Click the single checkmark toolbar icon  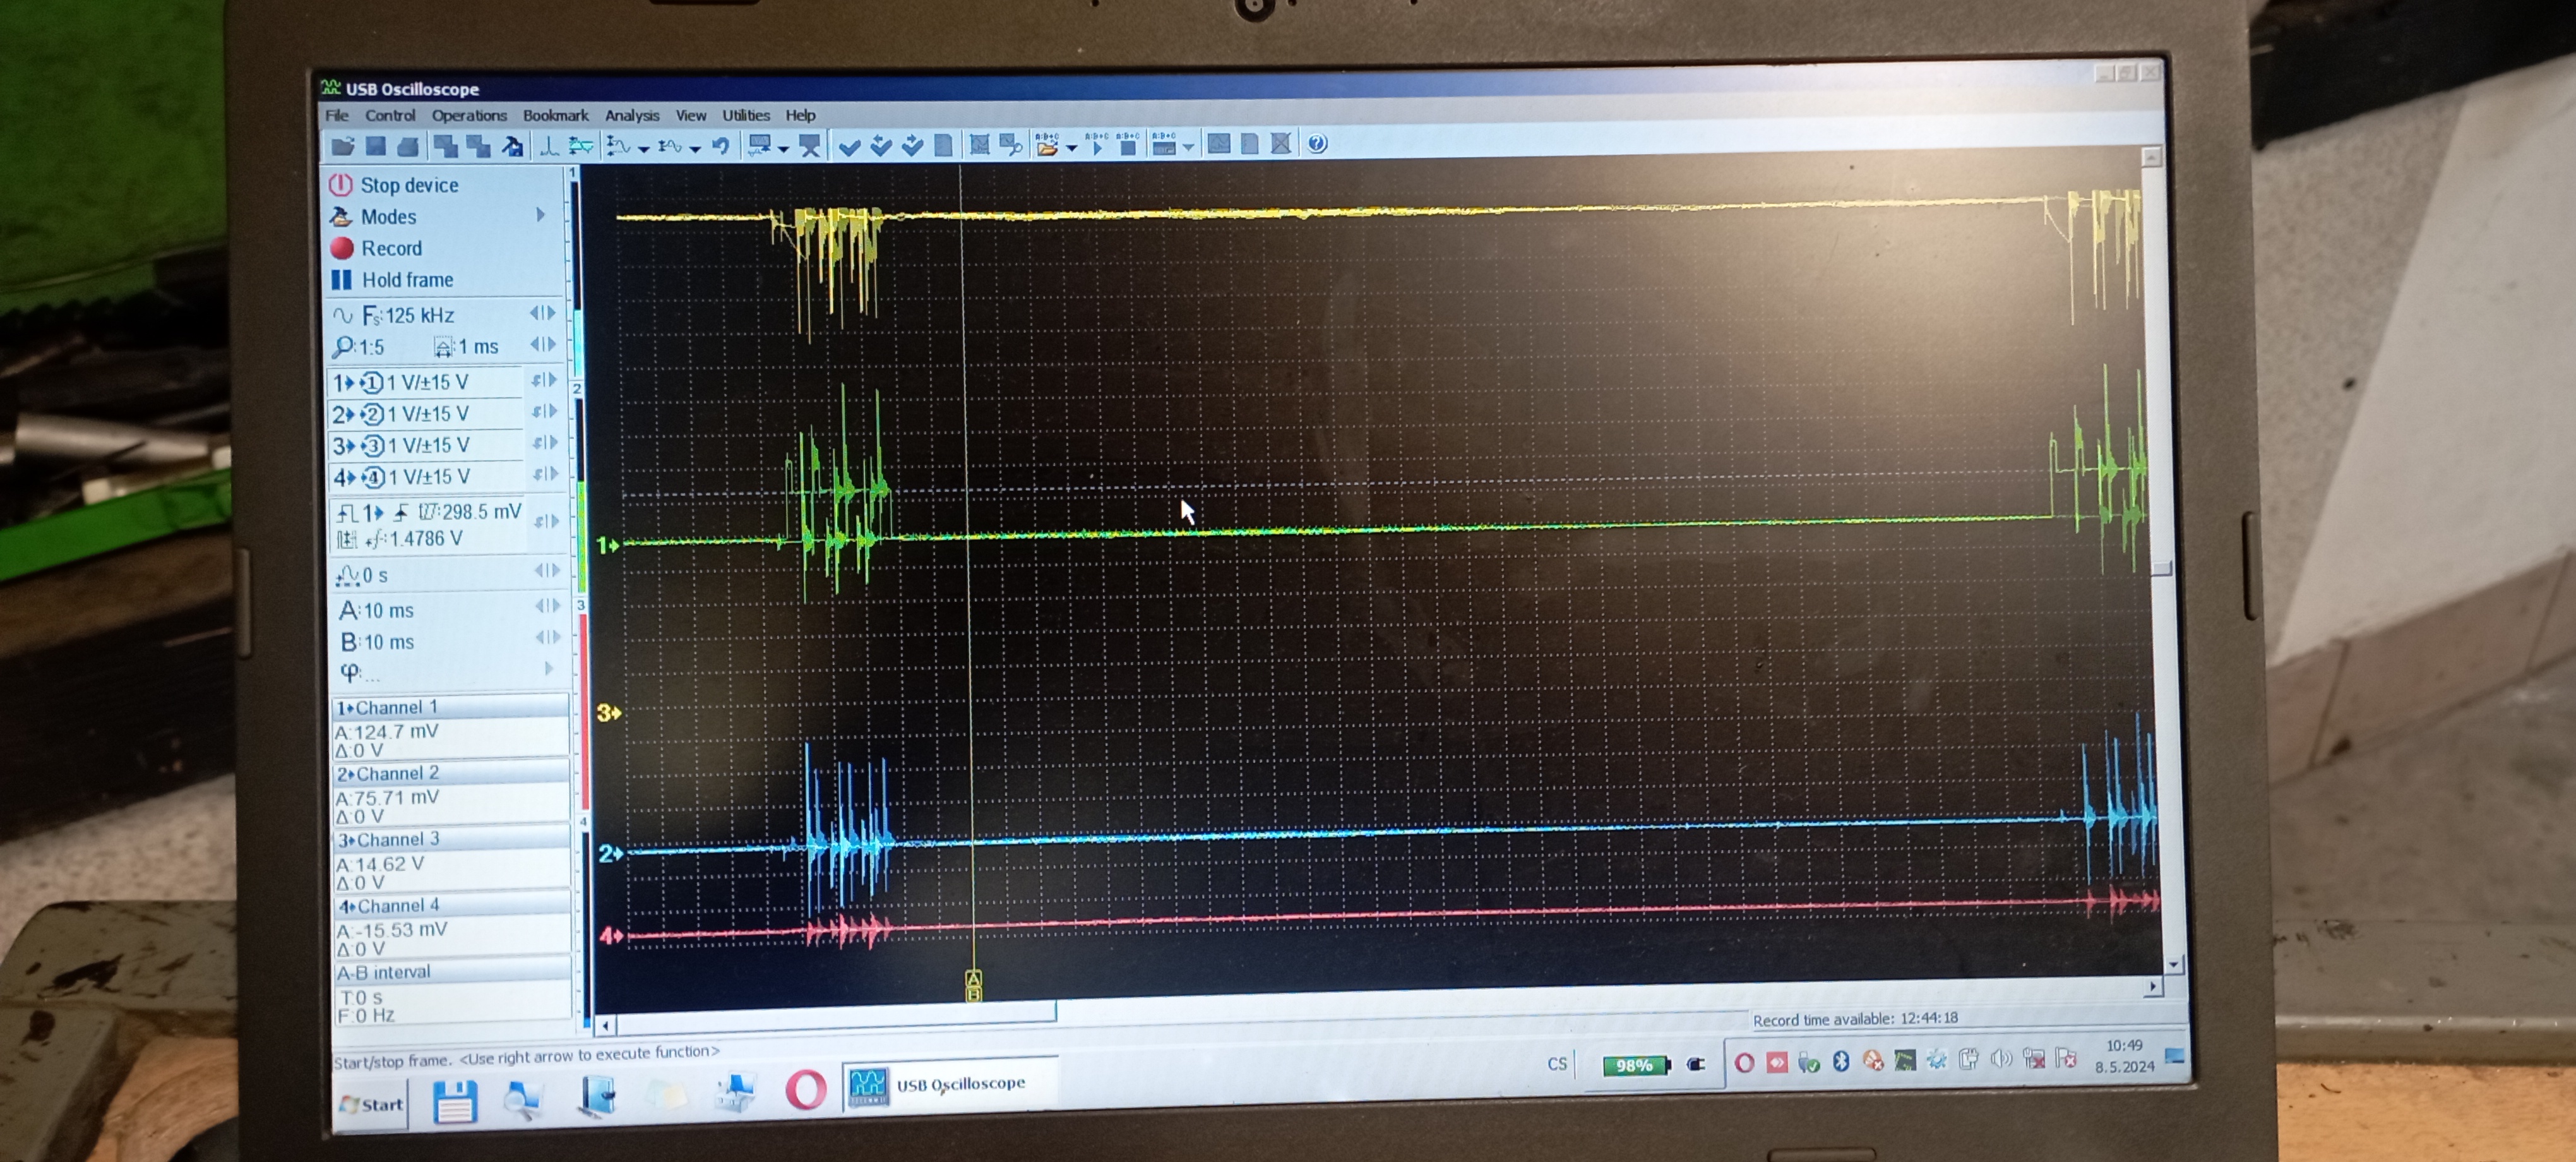849,147
